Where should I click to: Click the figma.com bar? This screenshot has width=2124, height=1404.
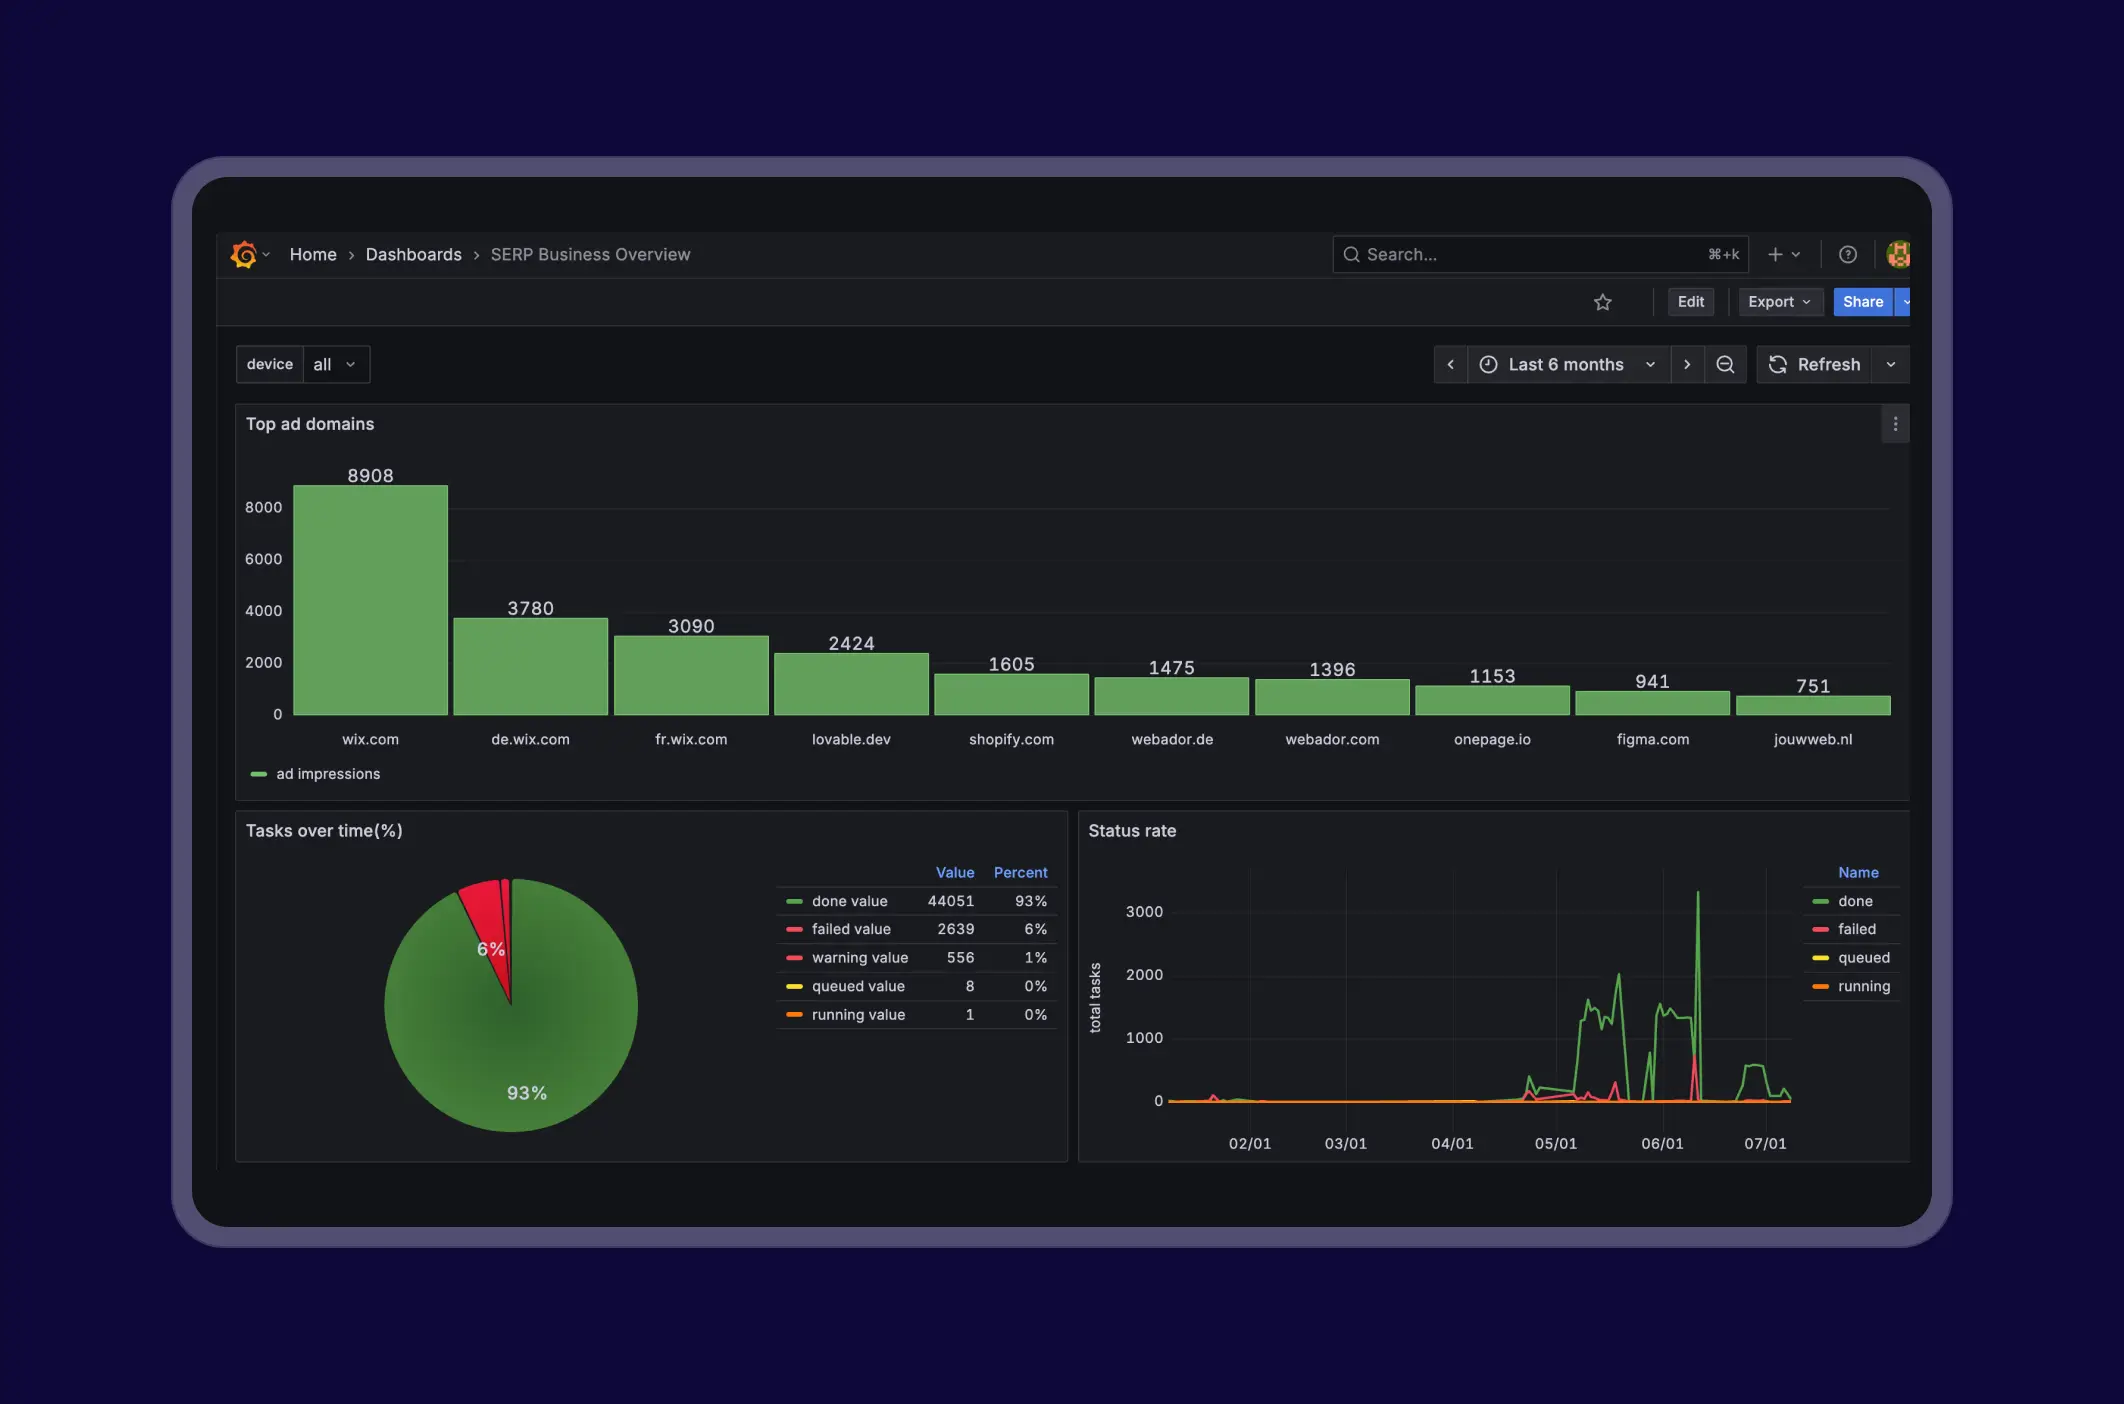(1653, 703)
